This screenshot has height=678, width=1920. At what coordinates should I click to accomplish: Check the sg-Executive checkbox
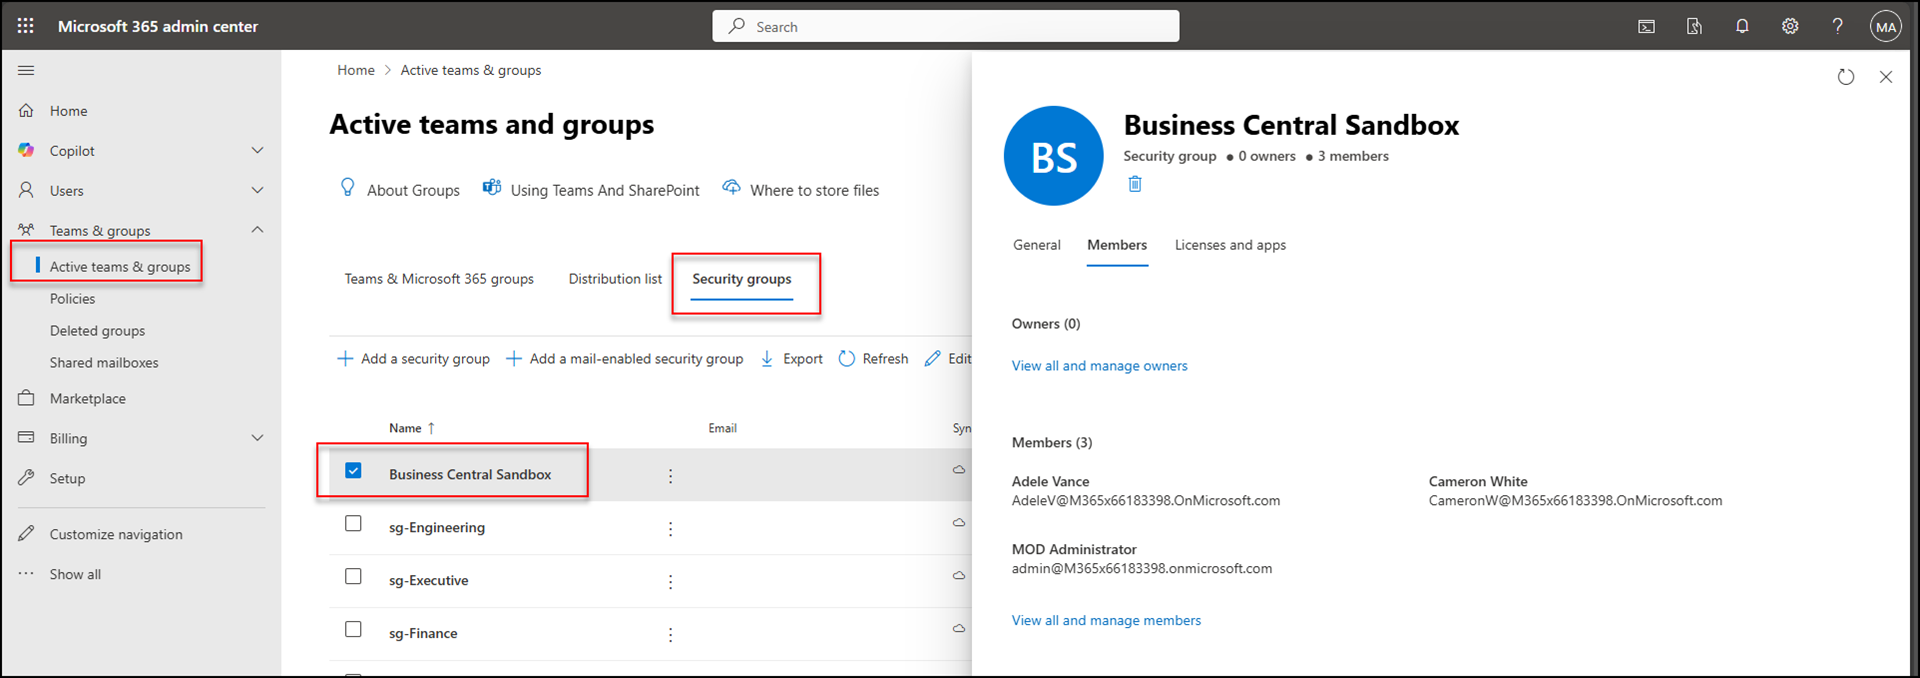click(x=353, y=576)
